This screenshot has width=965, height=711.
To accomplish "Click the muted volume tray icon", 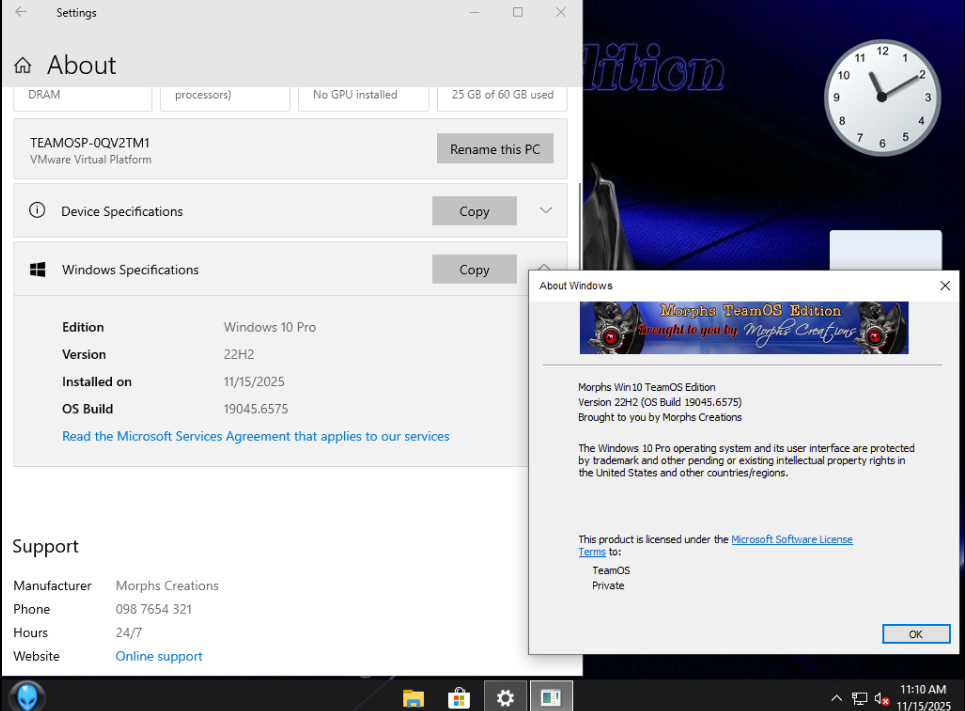I will (882, 698).
